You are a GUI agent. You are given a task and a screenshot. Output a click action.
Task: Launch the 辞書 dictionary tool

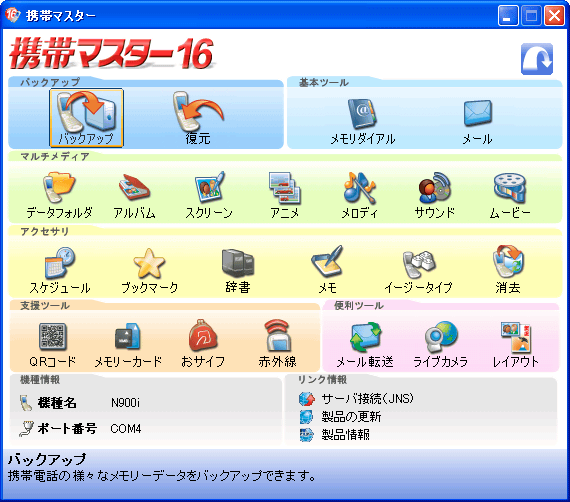tap(238, 271)
